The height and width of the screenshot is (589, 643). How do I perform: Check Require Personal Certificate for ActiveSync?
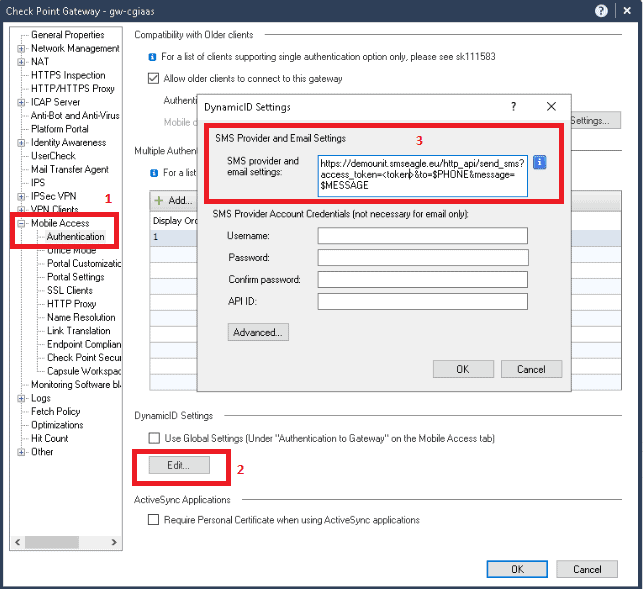153,520
